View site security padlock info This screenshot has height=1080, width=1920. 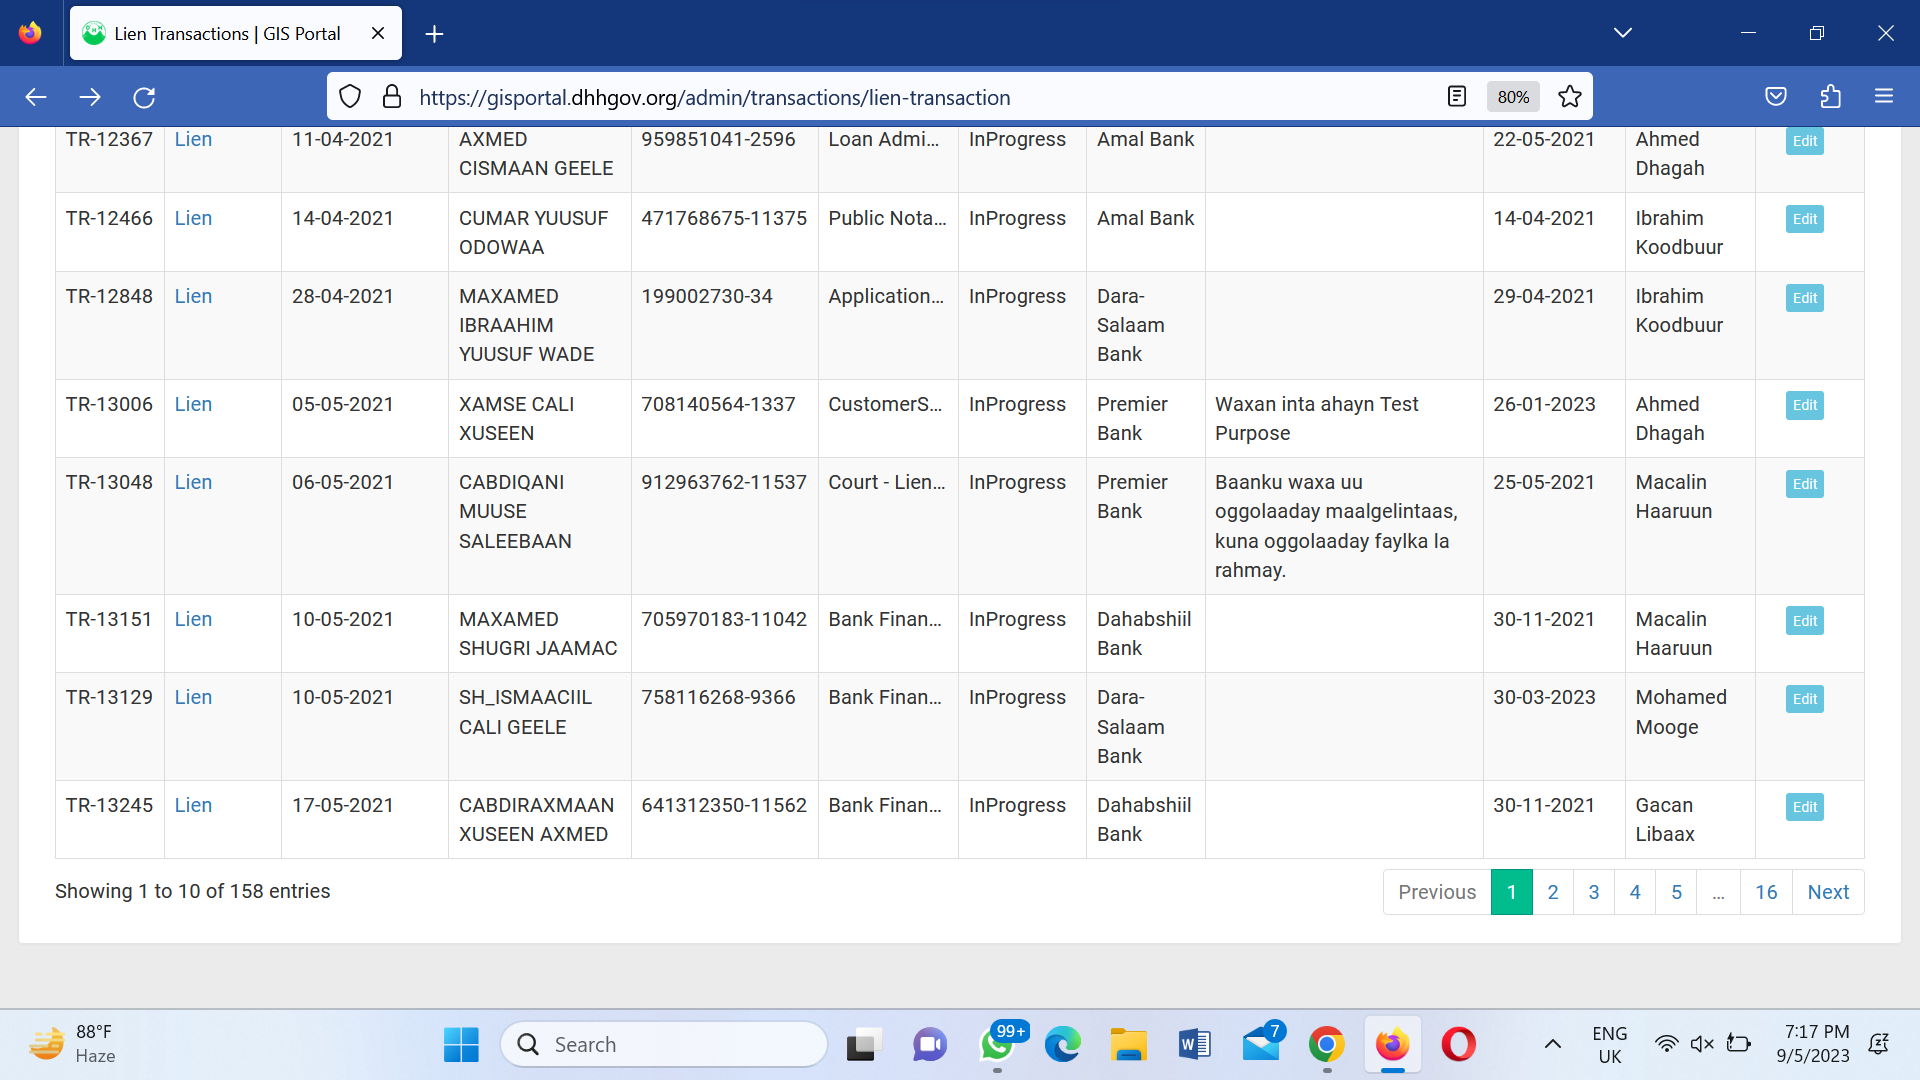point(392,97)
